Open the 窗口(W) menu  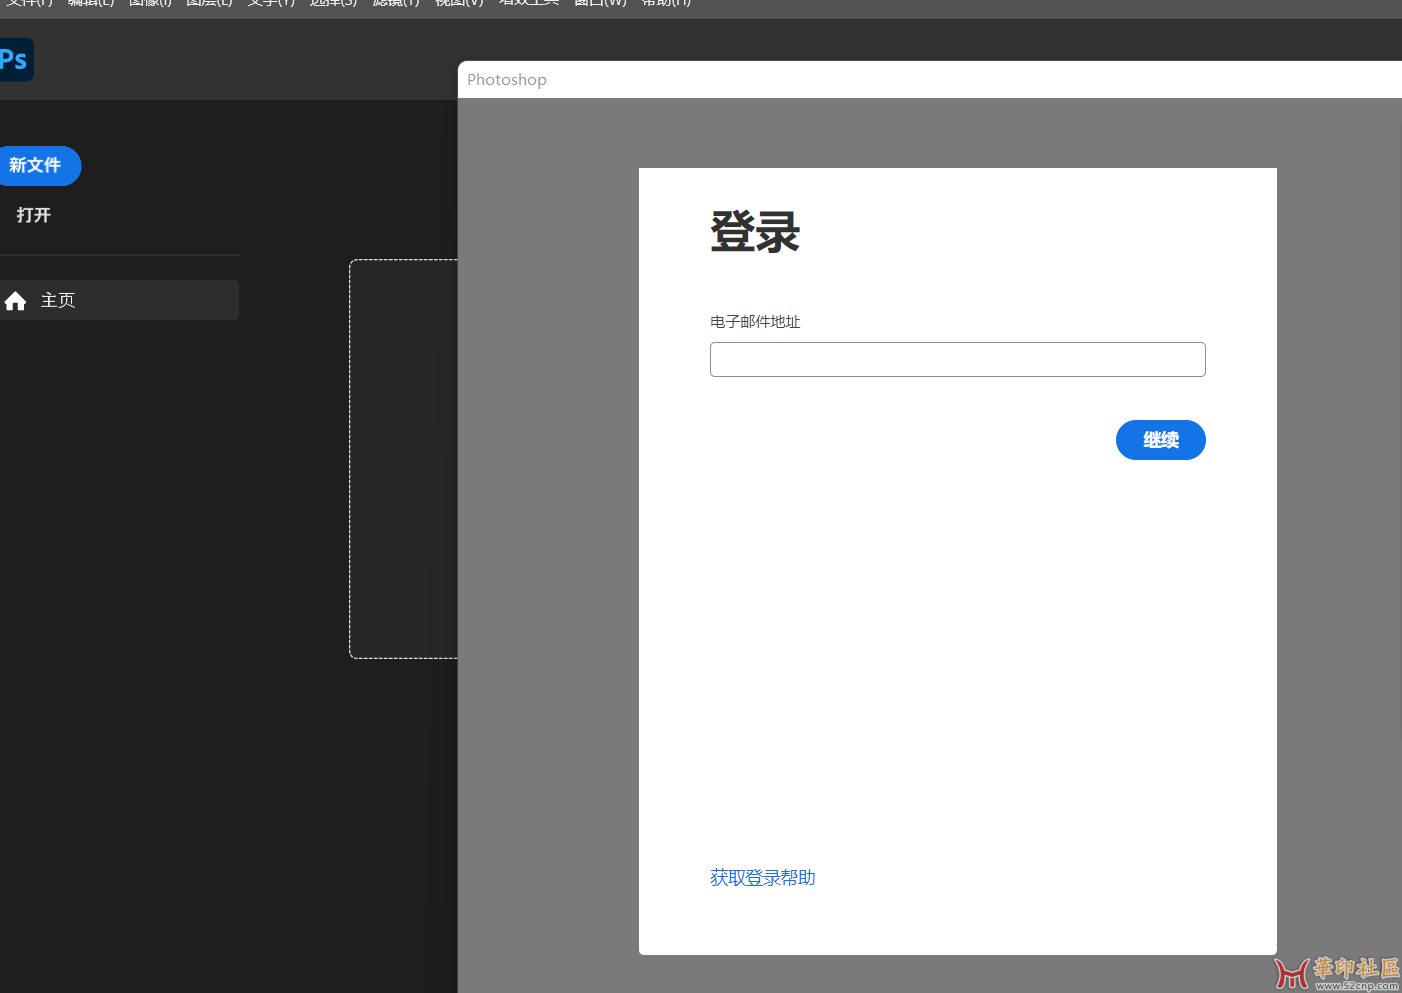600,3
